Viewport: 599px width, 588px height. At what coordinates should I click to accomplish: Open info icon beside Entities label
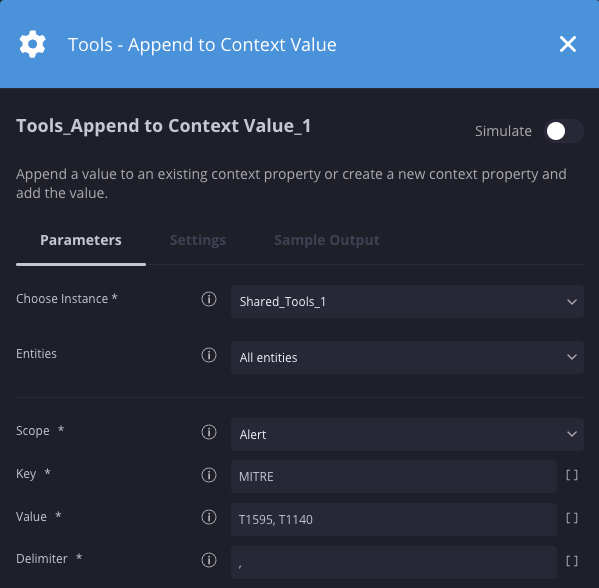[x=209, y=355]
